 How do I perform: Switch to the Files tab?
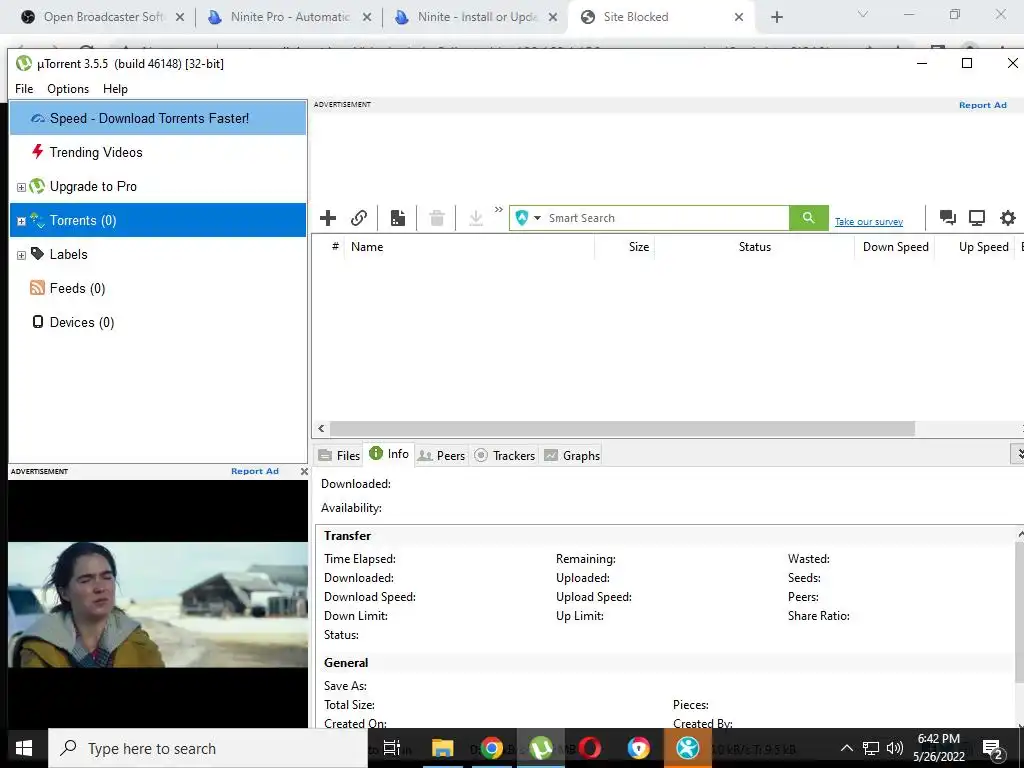[339, 456]
